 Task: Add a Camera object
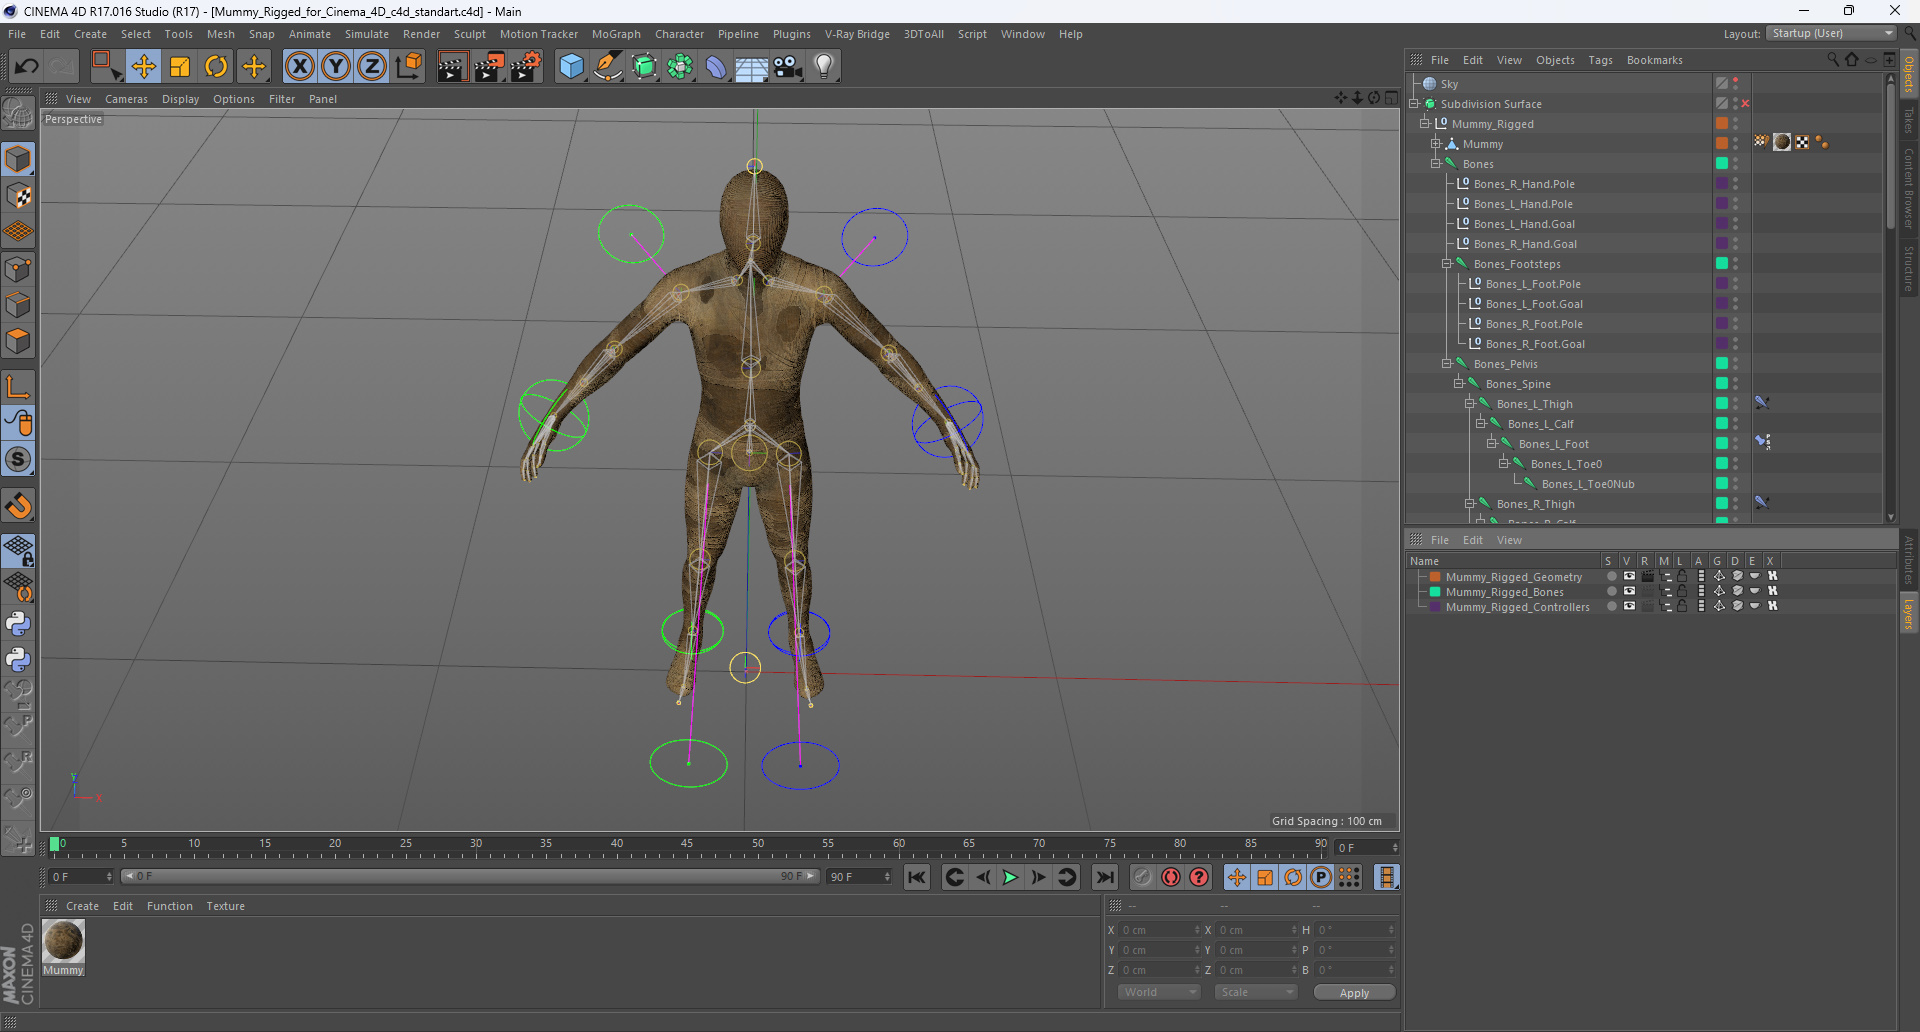pos(788,67)
